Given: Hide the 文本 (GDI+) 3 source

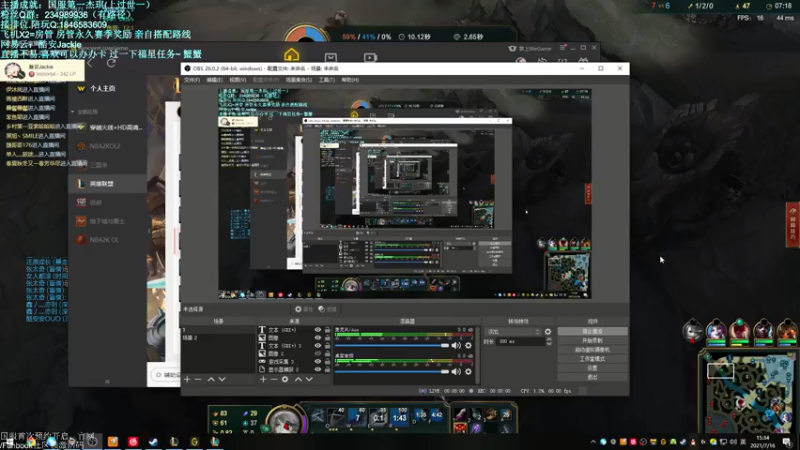Looking at the screenshot, I should 318,345.
